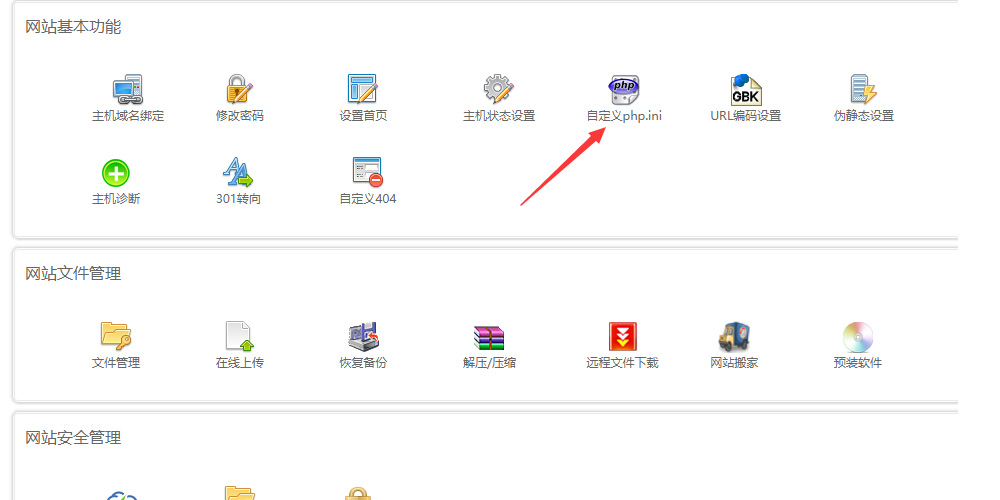Screen dimensions: 1000x500
Task: Click the folder icon under 网站安全管理
Action: (x=239, y=493)
